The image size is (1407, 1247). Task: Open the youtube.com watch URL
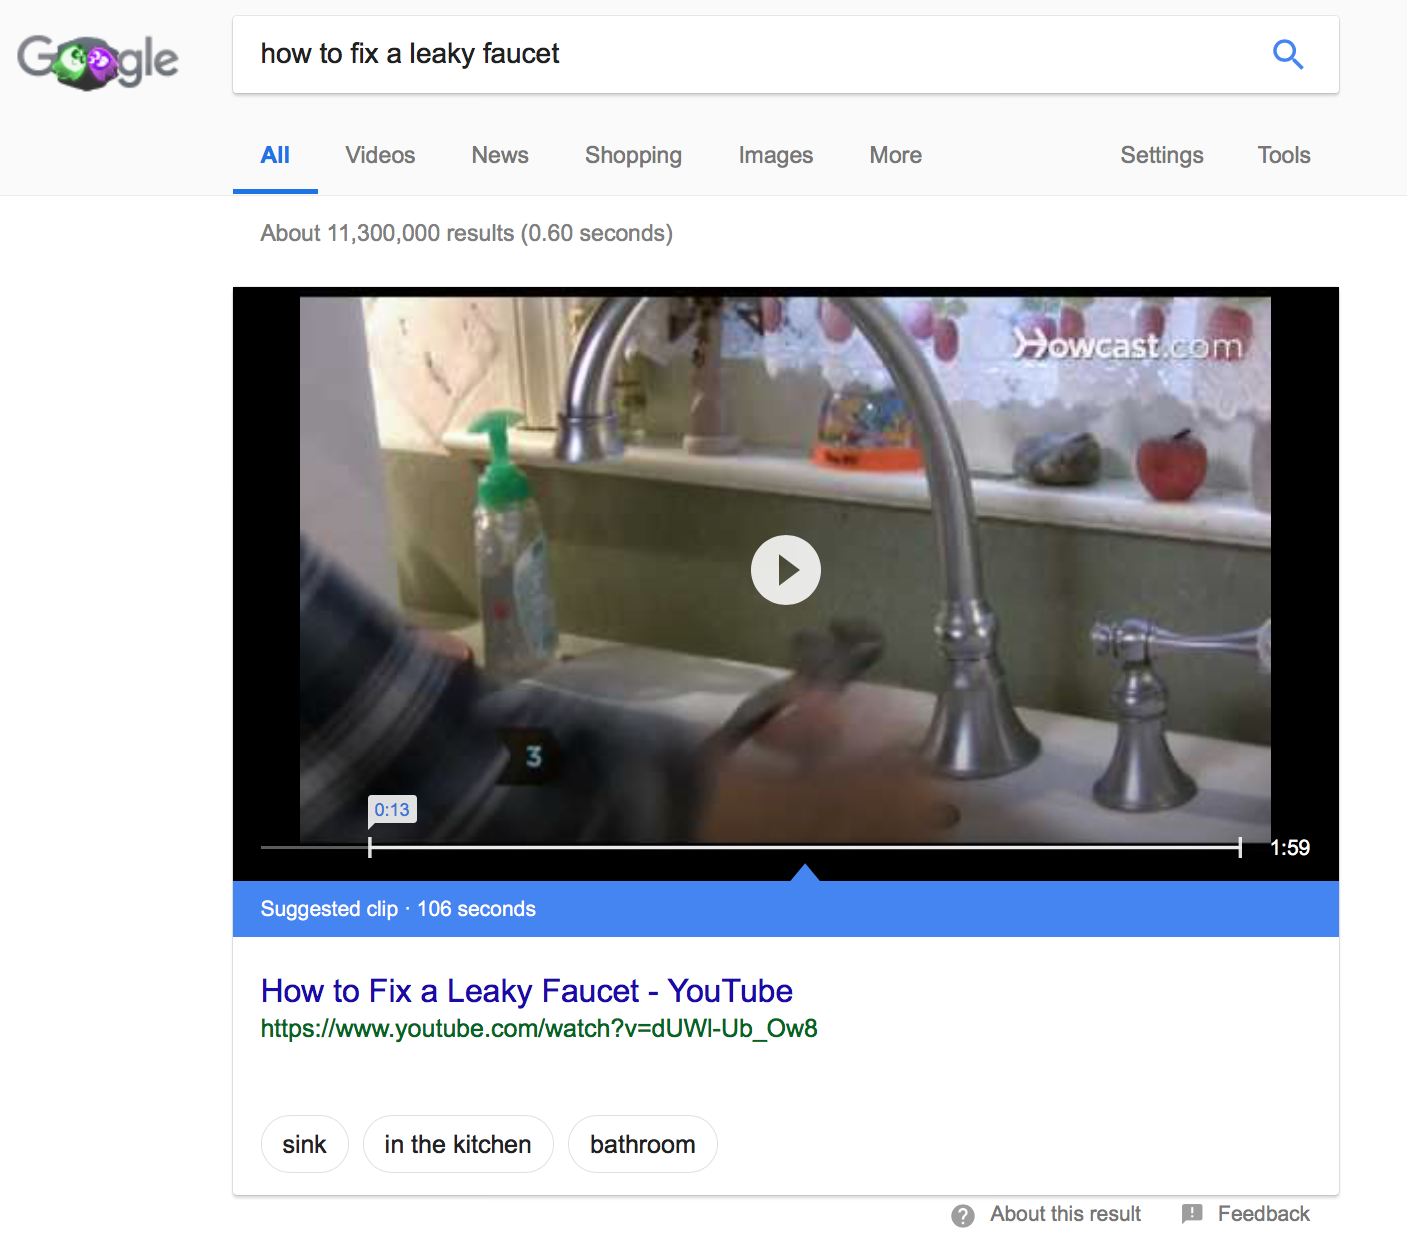pos(539,1028)
